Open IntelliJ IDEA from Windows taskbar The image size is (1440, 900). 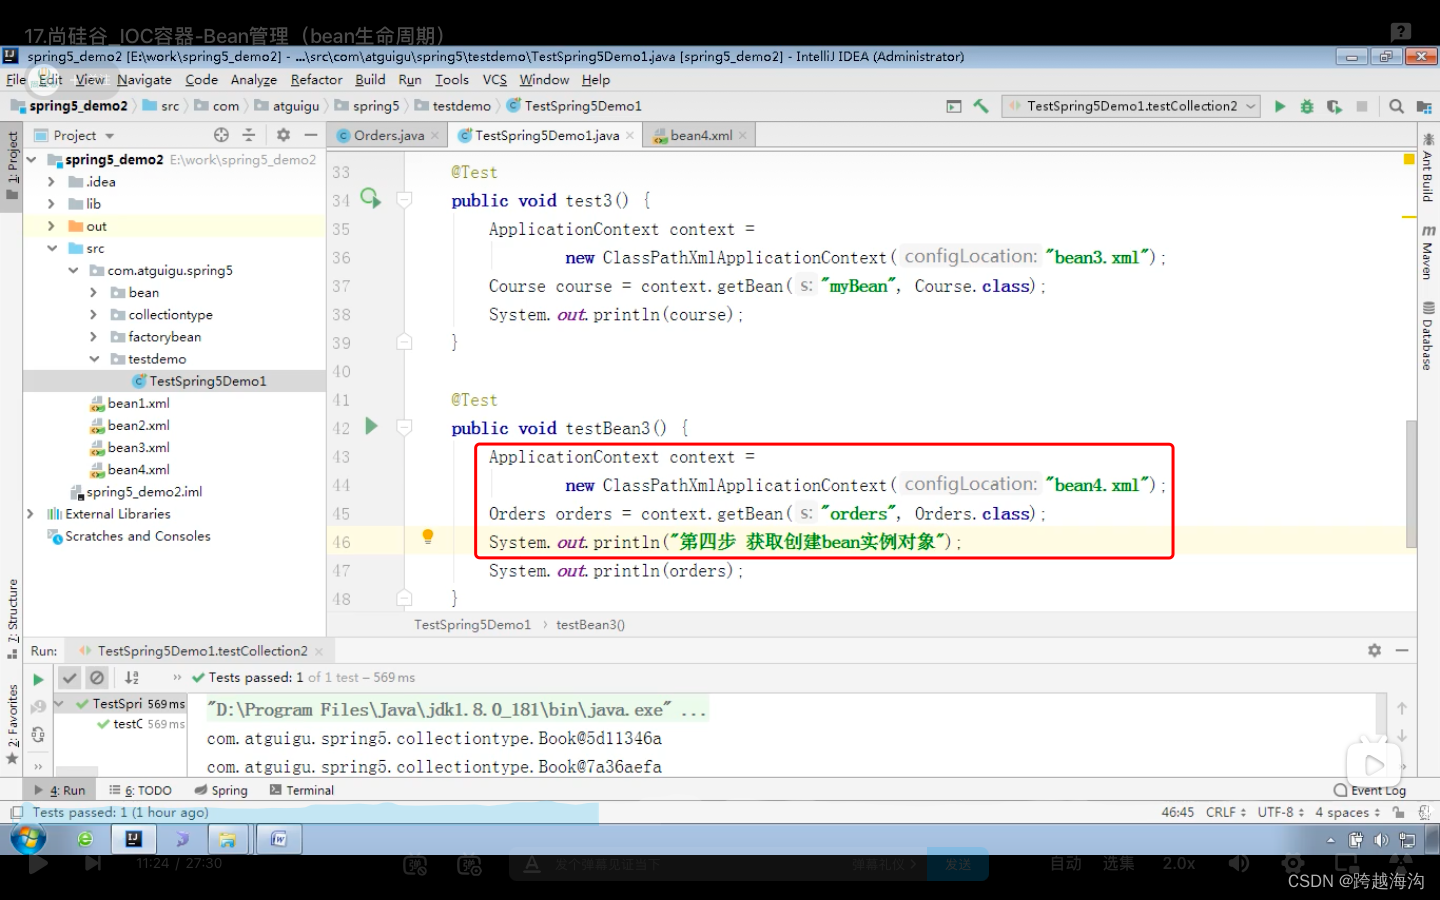134,839
